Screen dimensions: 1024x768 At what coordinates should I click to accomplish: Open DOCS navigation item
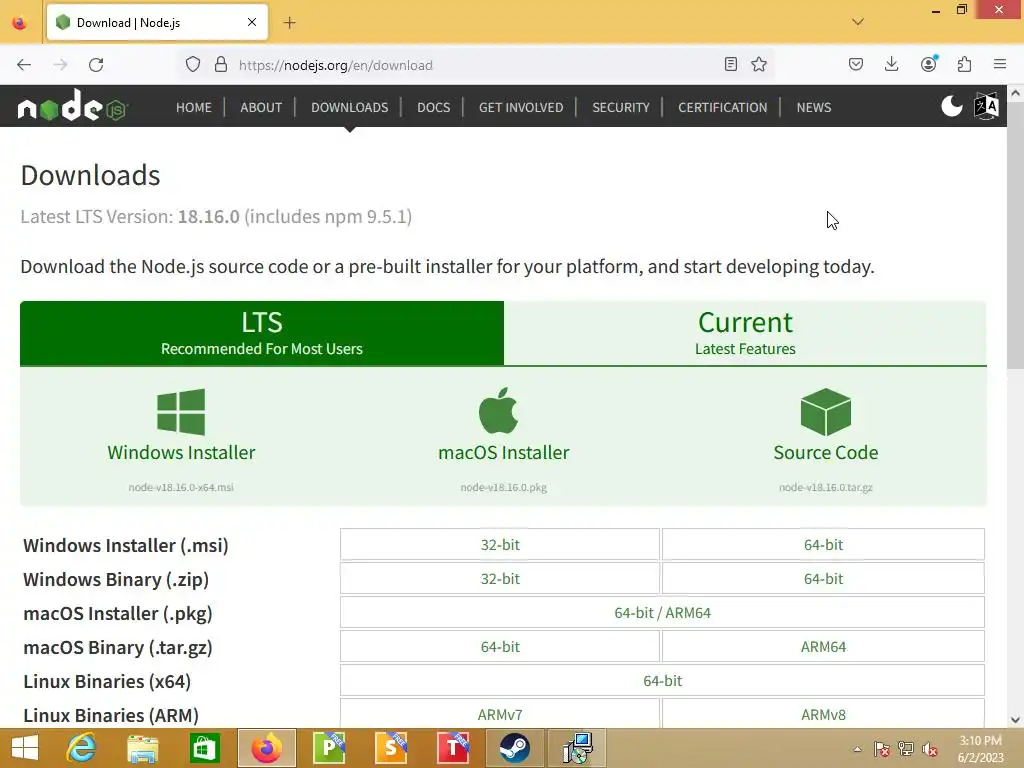click(x=434, y=107)
